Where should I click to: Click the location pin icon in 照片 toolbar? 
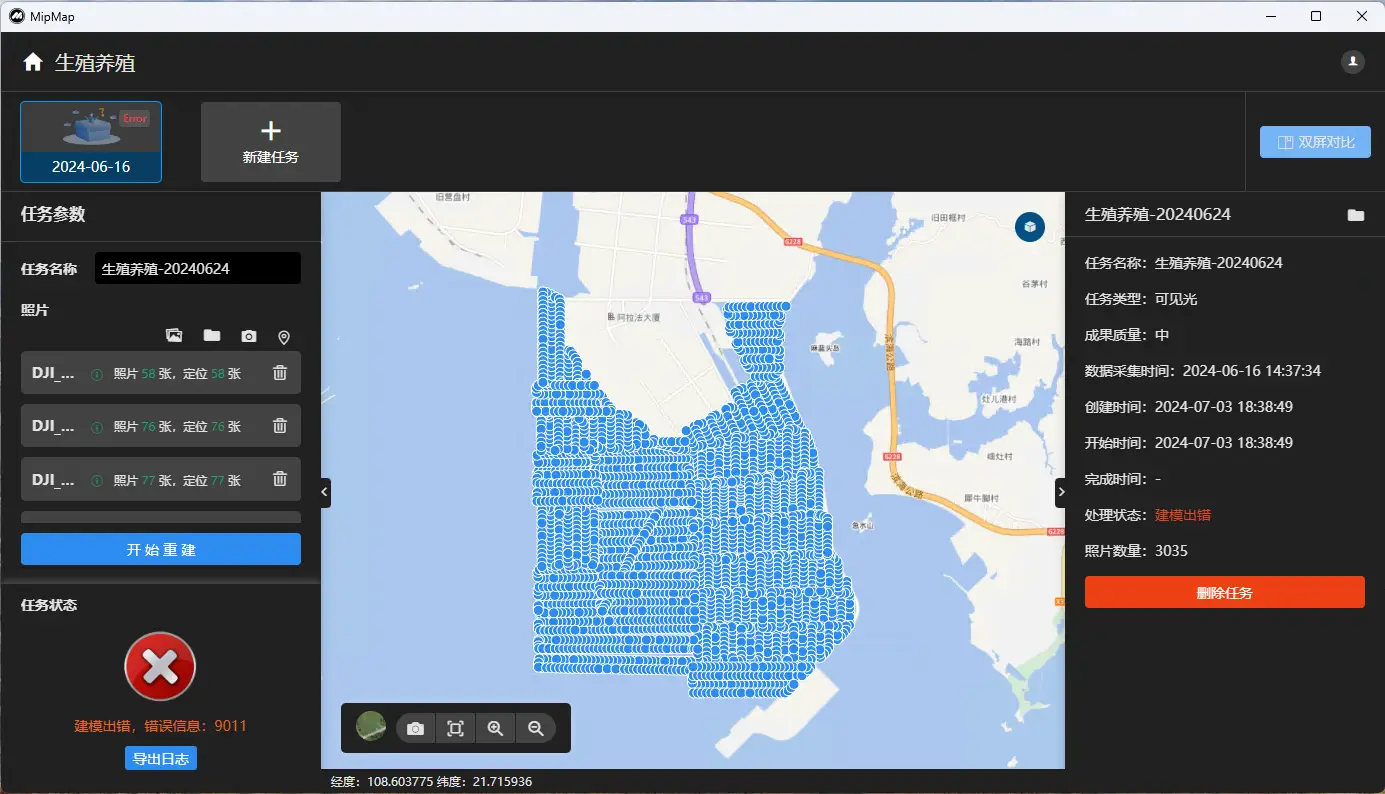pyautogui.click(x=284, y=337)
